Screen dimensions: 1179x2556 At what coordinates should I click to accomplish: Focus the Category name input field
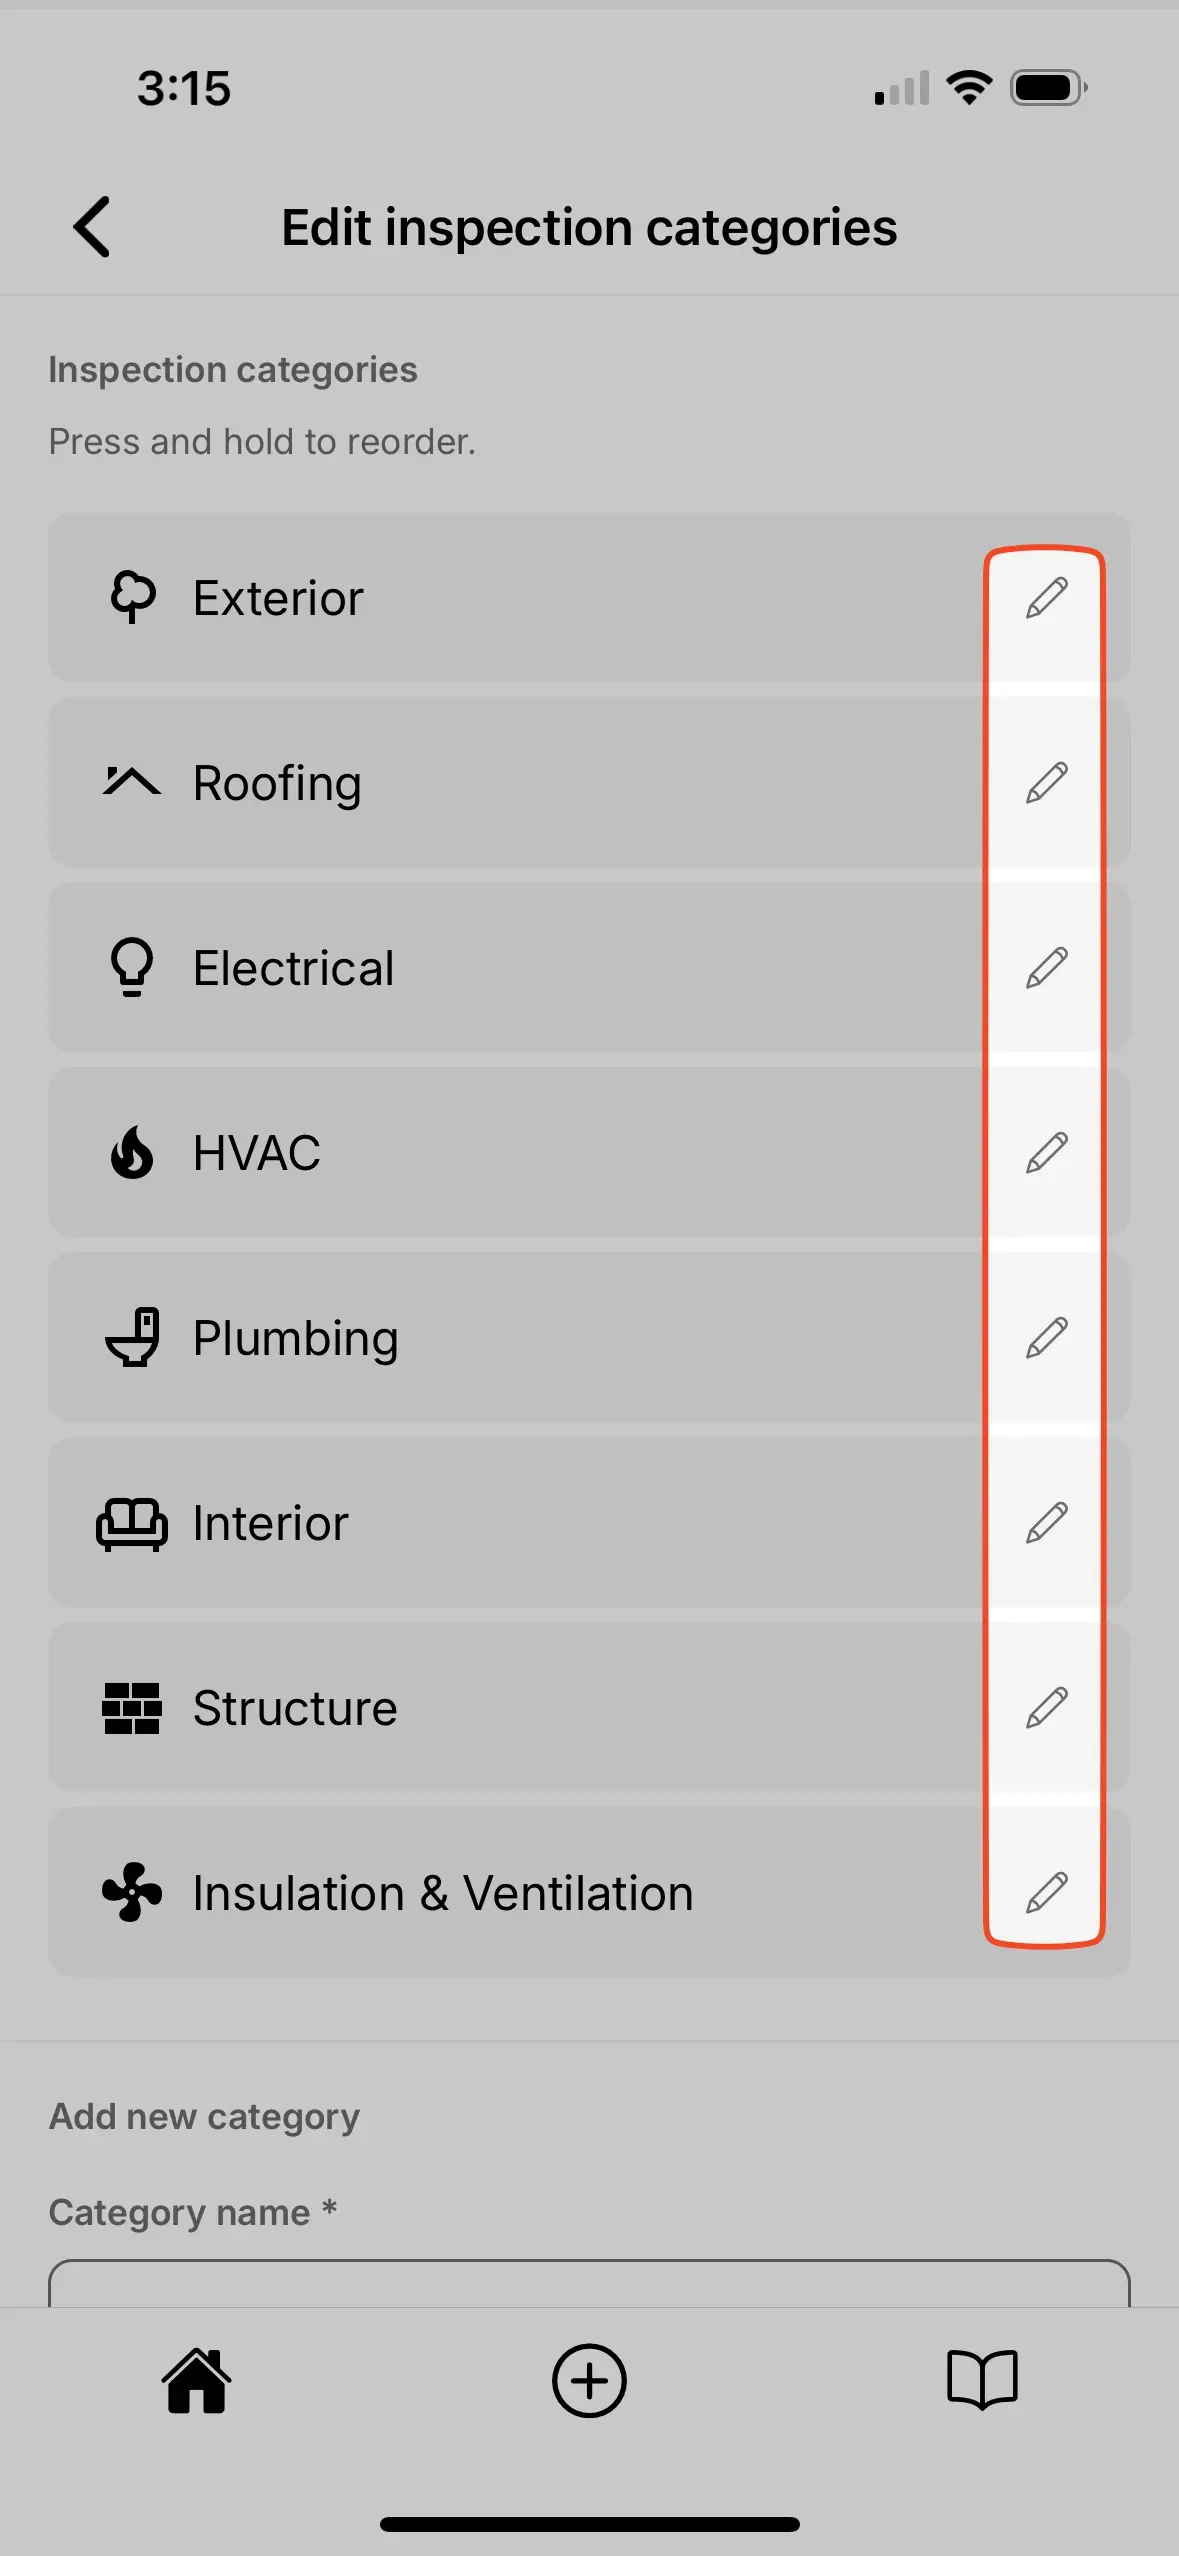pyautogui.click(x=589, y=2286)
